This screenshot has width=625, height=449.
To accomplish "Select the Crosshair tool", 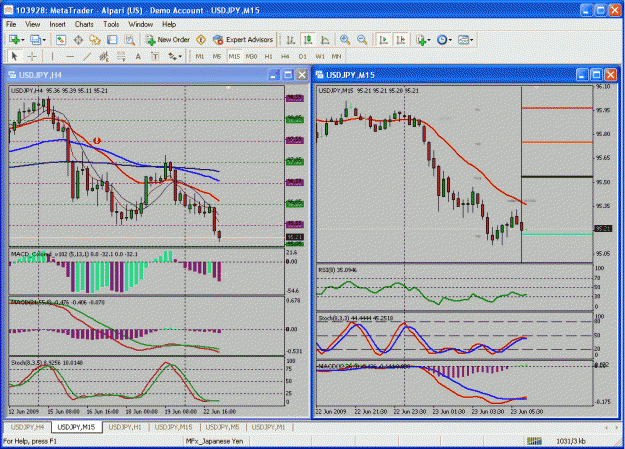I will tap(32, 56).
